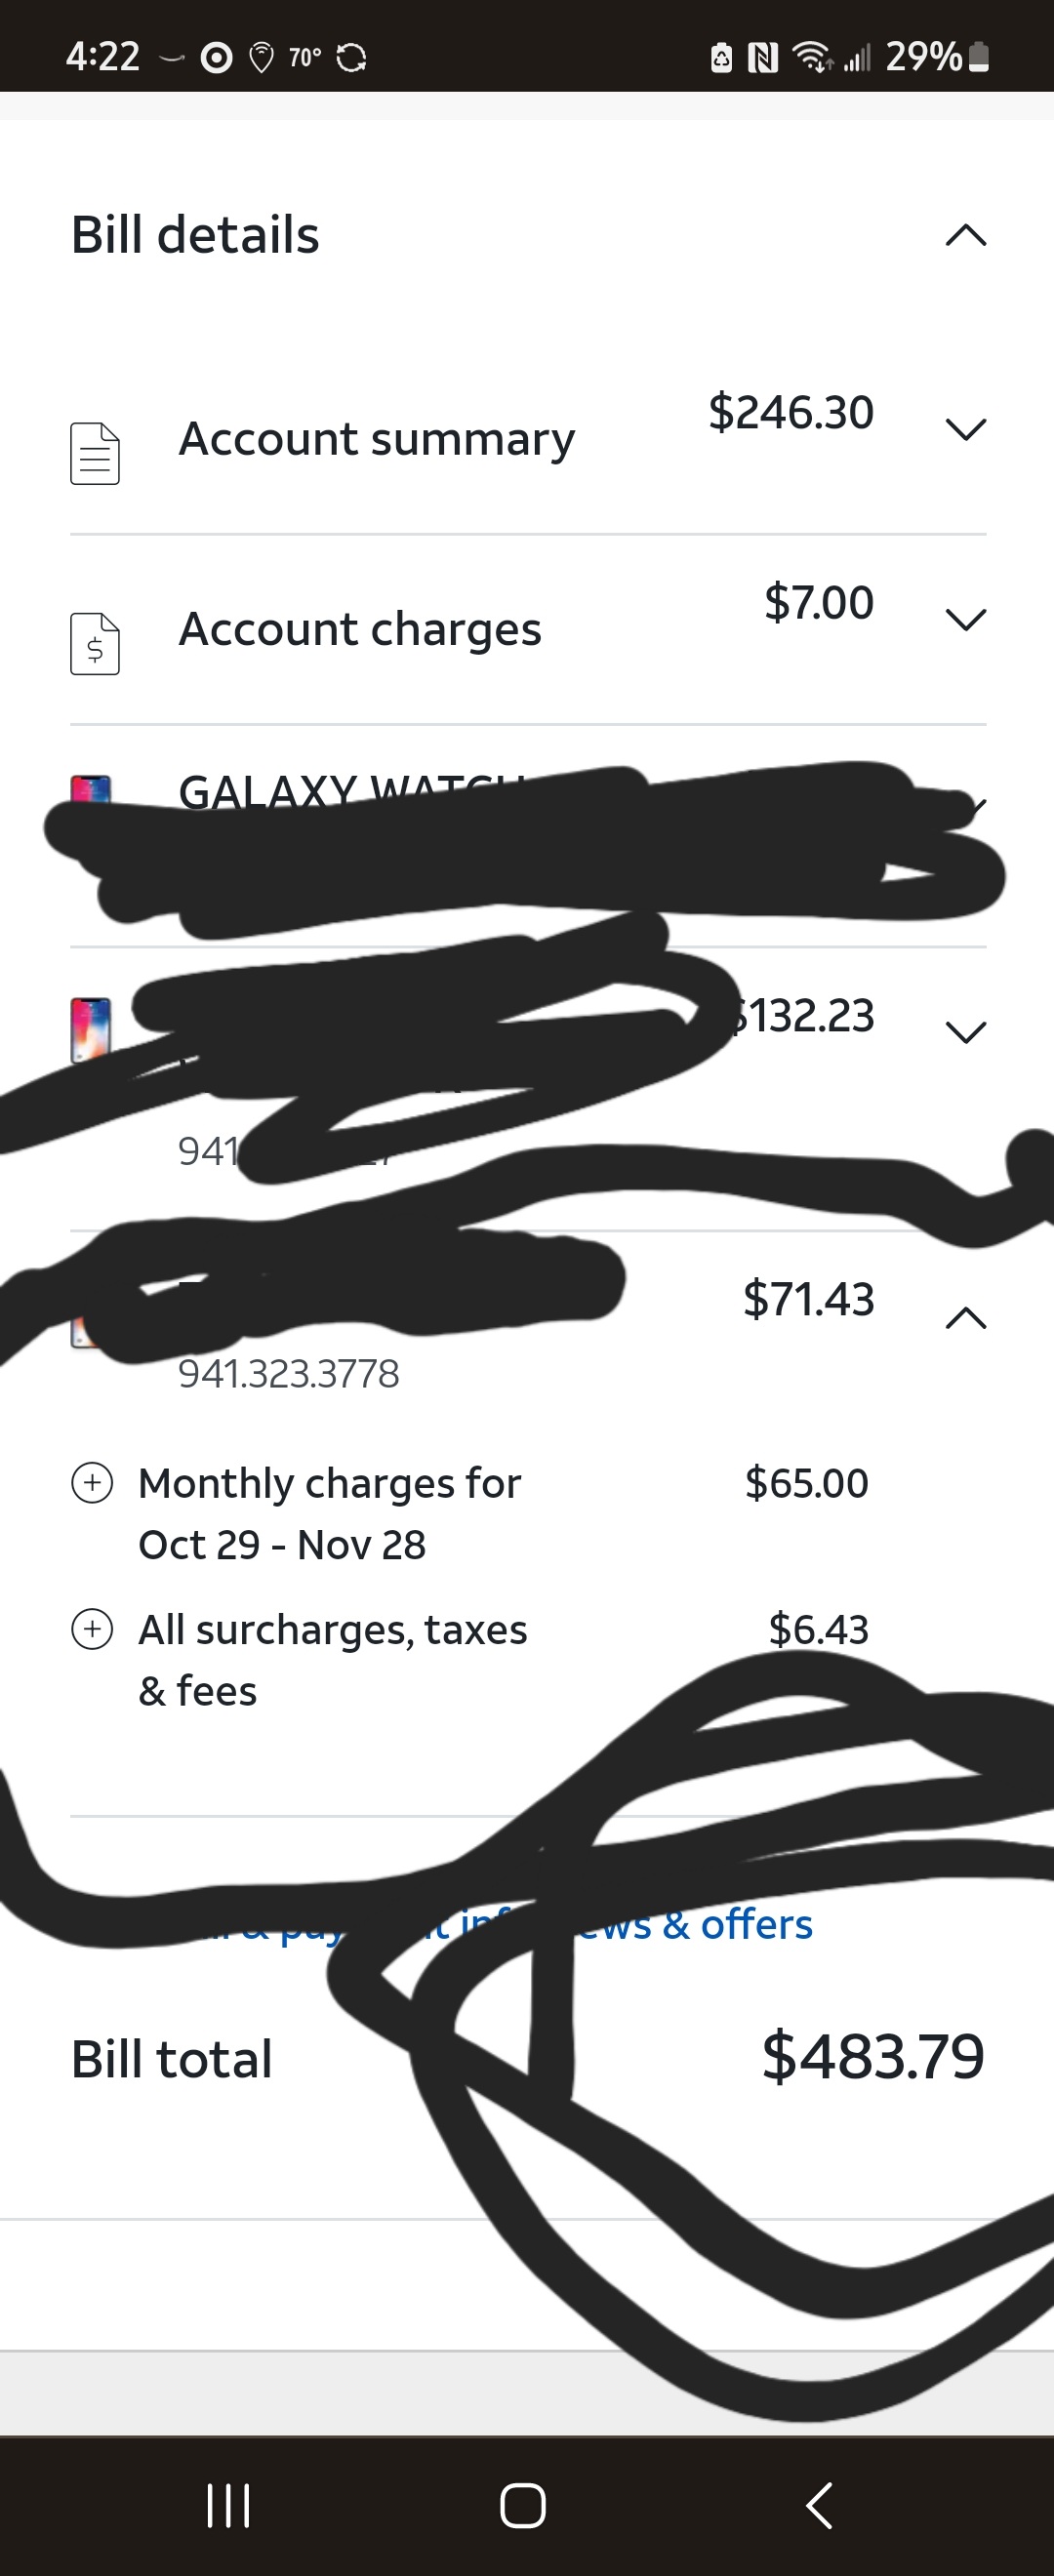Tap the phone icon beside the $132.23 line

click(90, 1030)
